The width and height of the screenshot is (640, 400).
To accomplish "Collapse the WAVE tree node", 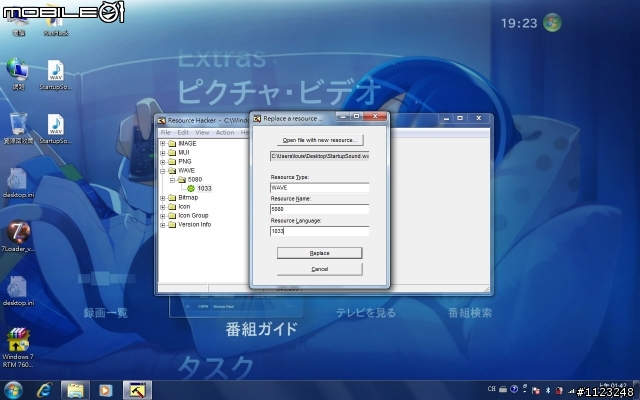I will point(162,171).
